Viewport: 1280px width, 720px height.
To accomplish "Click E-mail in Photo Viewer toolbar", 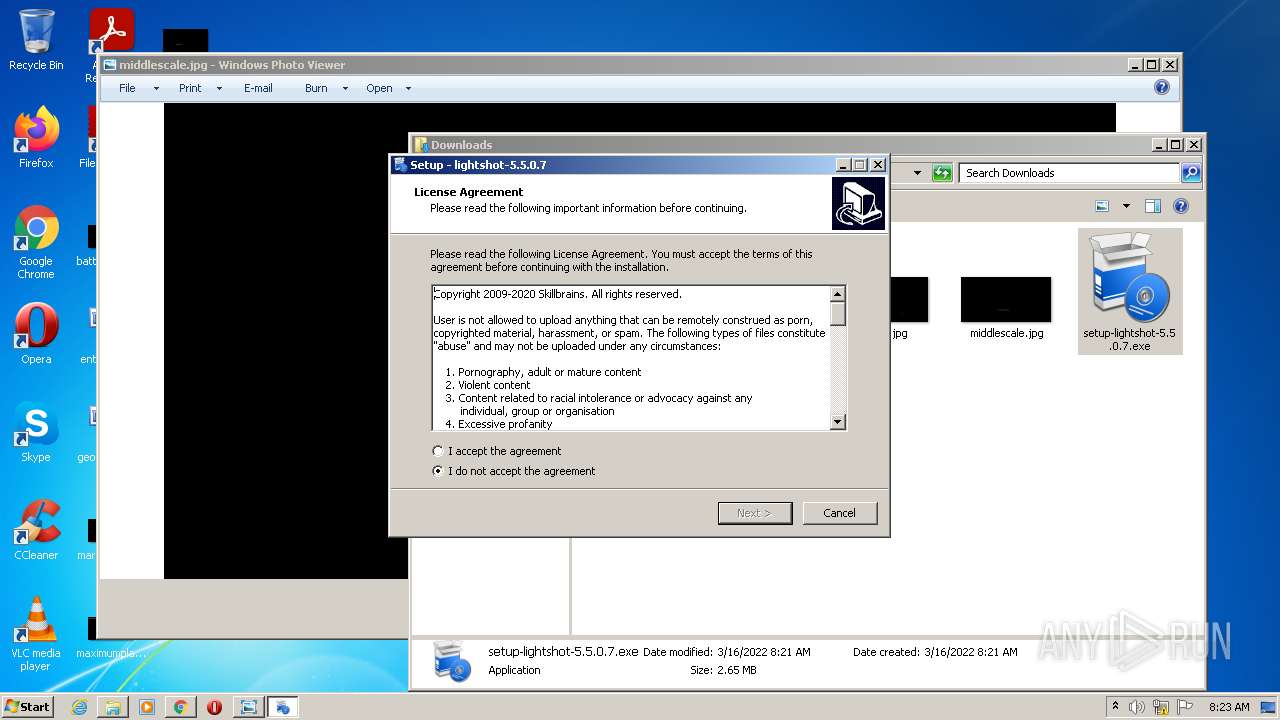I will pyautogui.click(x=258, y=88).
